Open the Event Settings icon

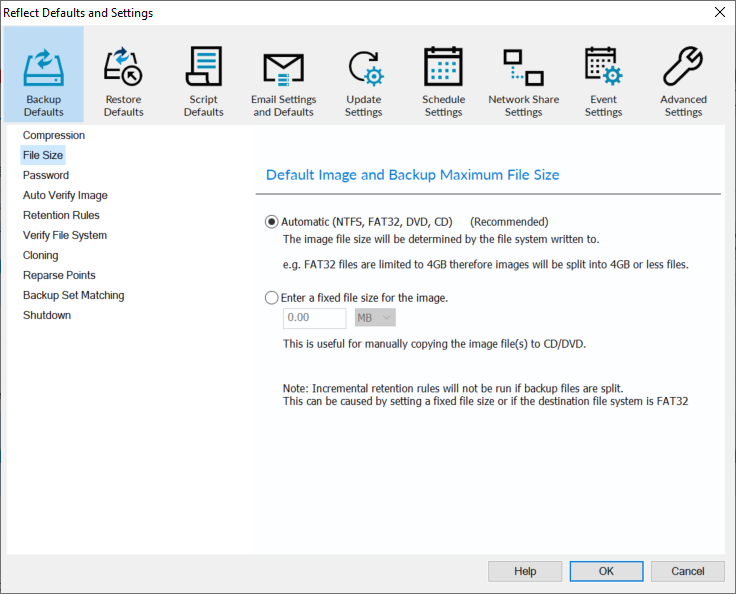tap(603, 68)
